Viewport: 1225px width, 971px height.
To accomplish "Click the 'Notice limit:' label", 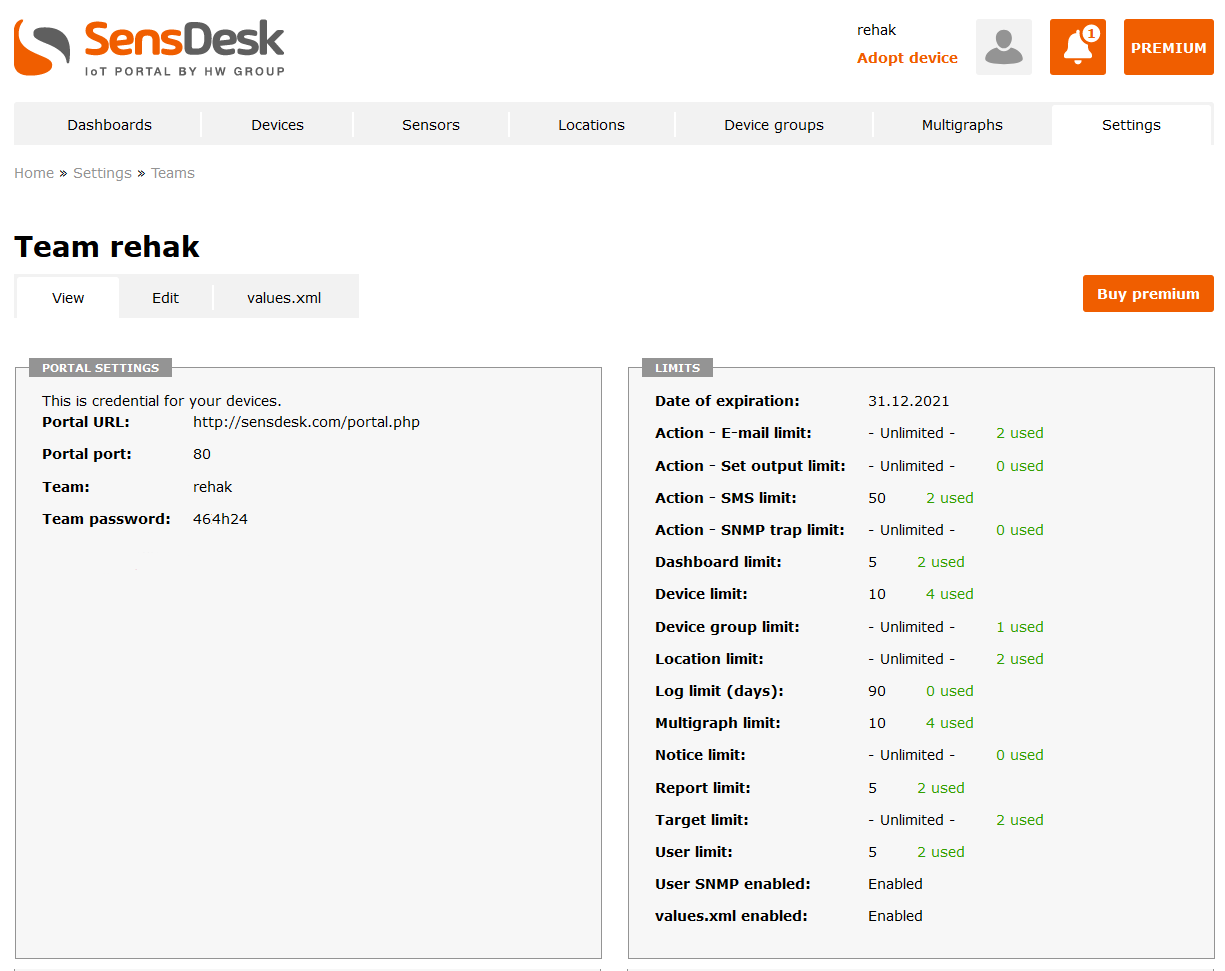I will tap(700, 755).
